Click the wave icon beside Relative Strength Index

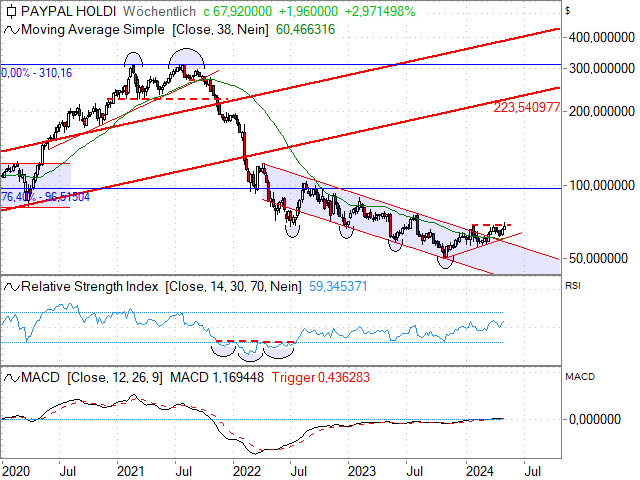click(11, 287)
